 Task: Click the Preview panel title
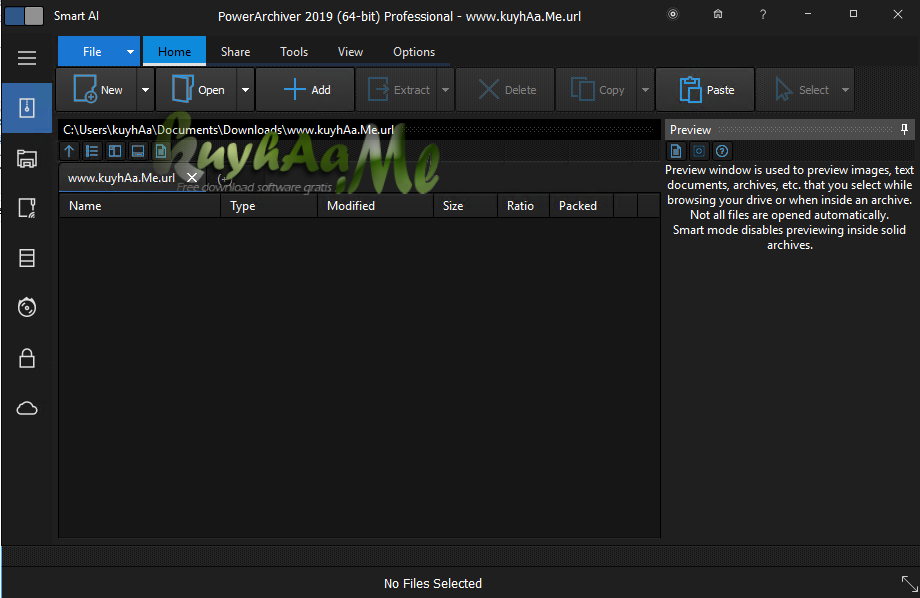tap(691, 130)
